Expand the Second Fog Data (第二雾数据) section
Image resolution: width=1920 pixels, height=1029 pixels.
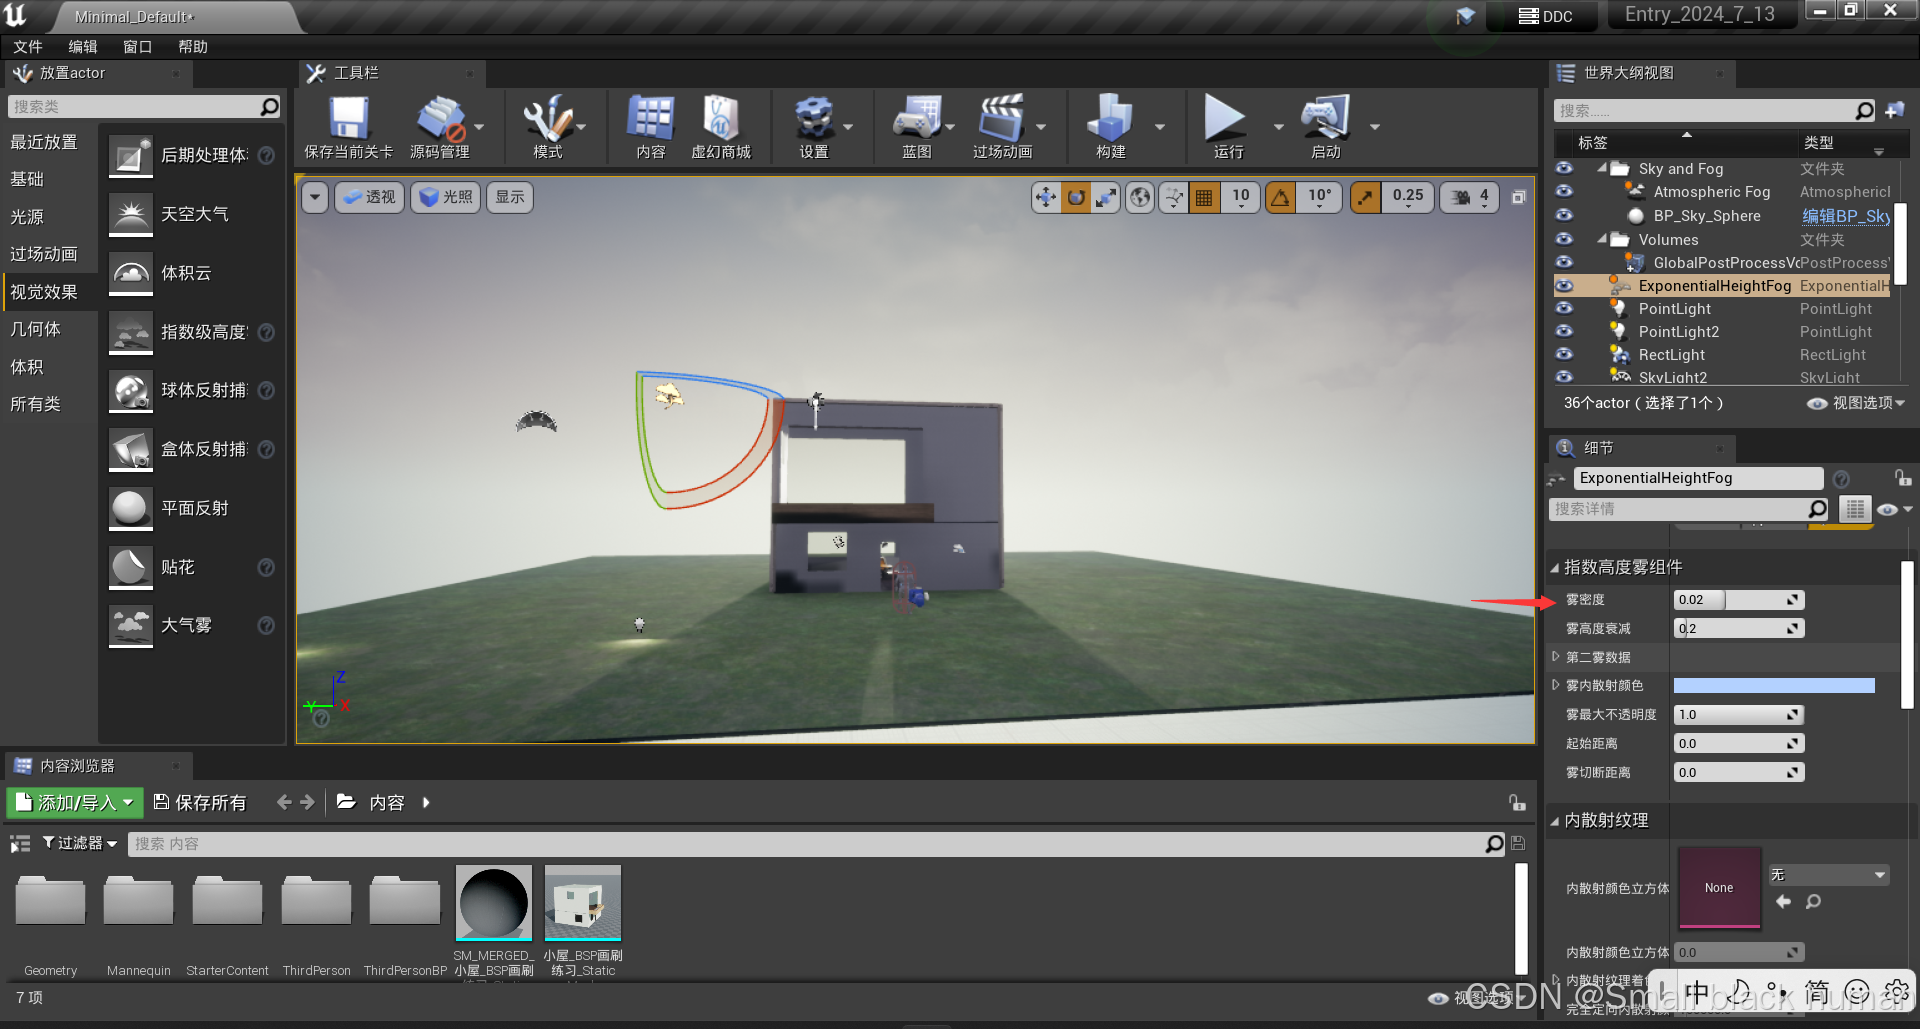[x=1556, y=657]
